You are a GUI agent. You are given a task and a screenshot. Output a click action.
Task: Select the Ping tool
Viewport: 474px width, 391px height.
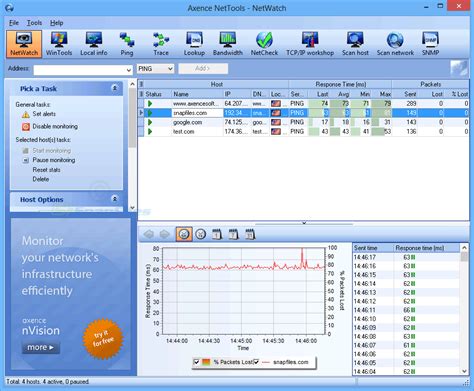[127, 44]
